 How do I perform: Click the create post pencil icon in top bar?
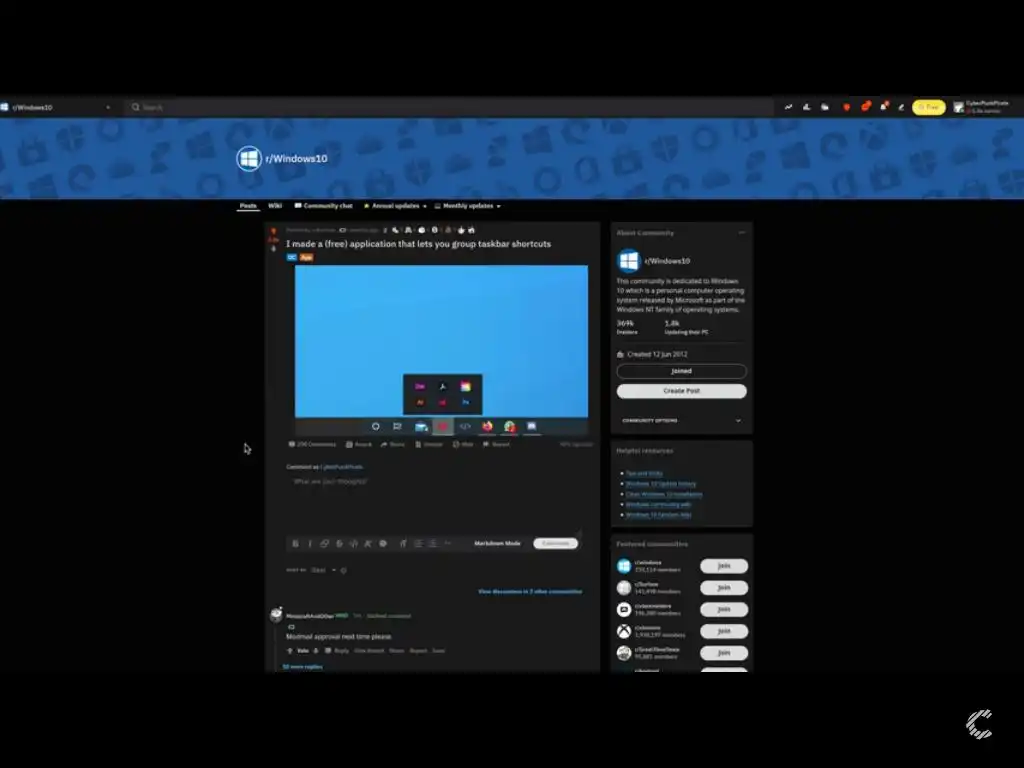click(x=901, y=107)
